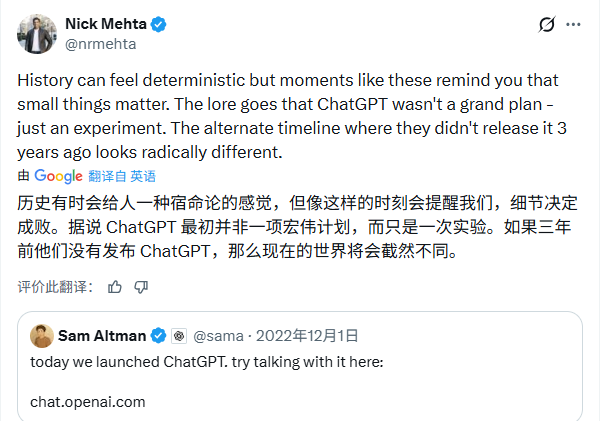
Task: Click the Chinese translated text paragraph
Action: point(290,224)
